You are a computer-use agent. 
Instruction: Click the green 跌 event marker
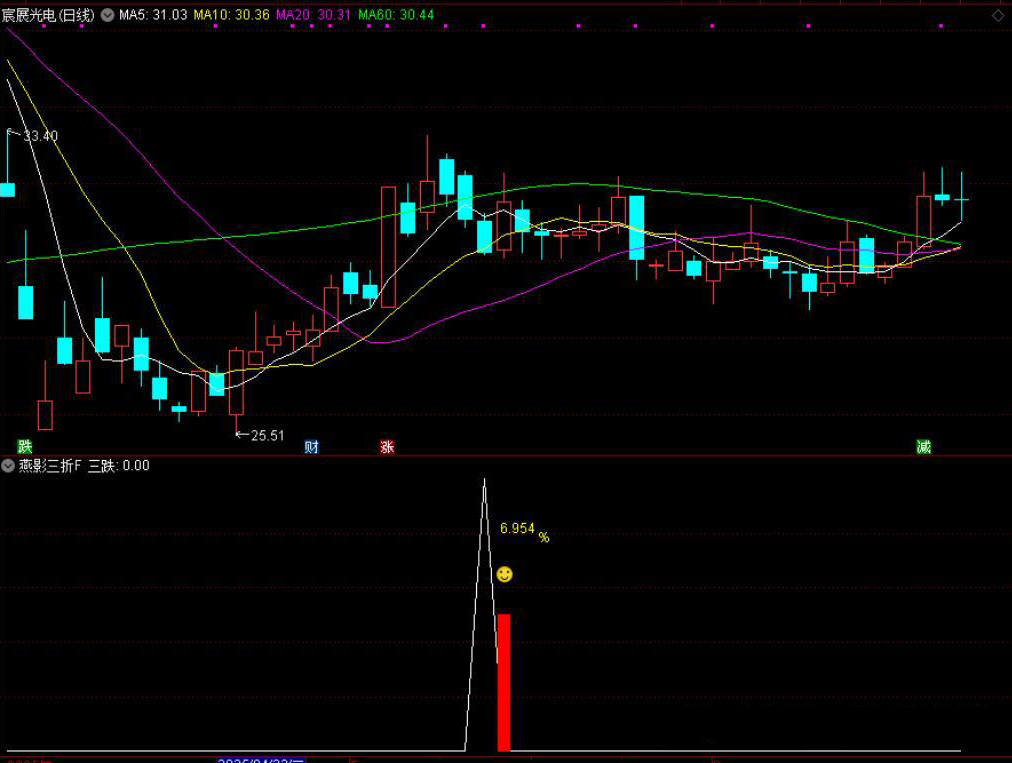coord(25,447)
